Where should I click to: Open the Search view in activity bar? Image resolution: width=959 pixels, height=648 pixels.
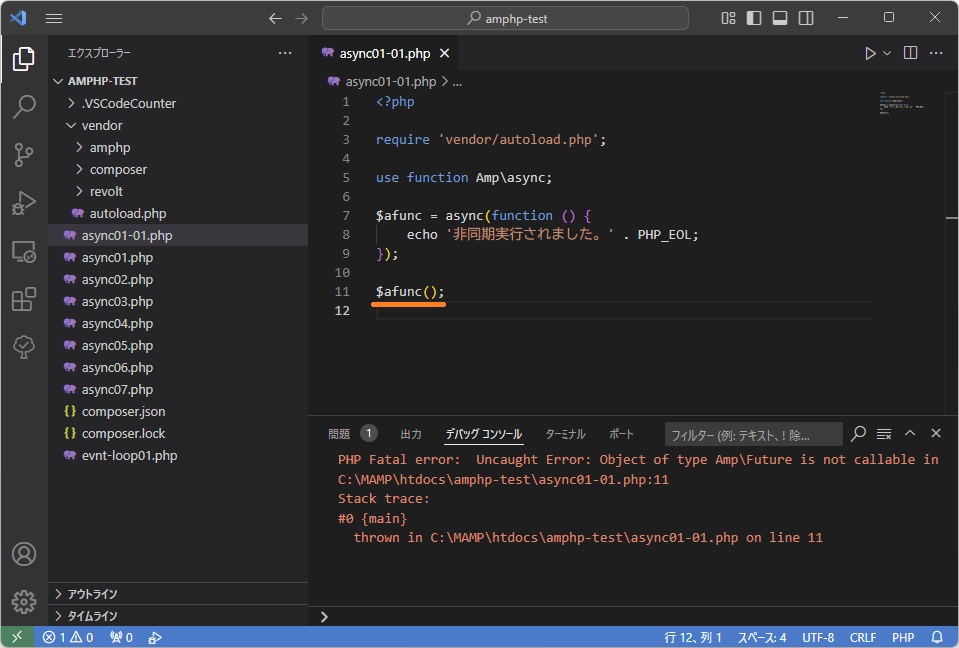(24, 106)
